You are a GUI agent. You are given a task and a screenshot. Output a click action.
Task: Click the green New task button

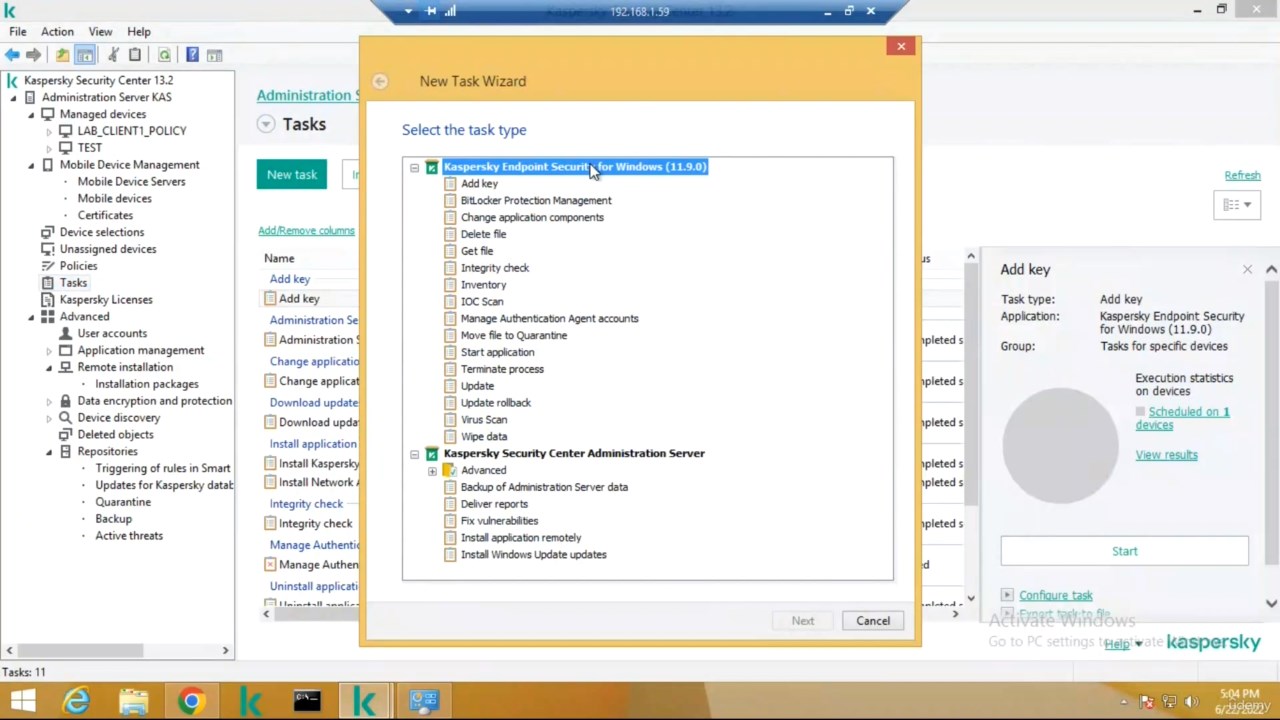pyautogui.click(x=292, y=175)
